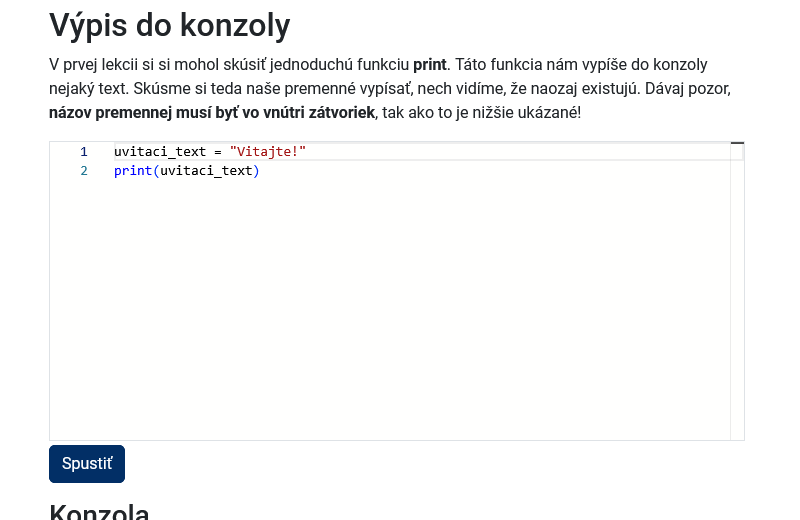The image size is (800, 520).
Task: Click the opening parenthesis after print
Action: coord(156,171)
